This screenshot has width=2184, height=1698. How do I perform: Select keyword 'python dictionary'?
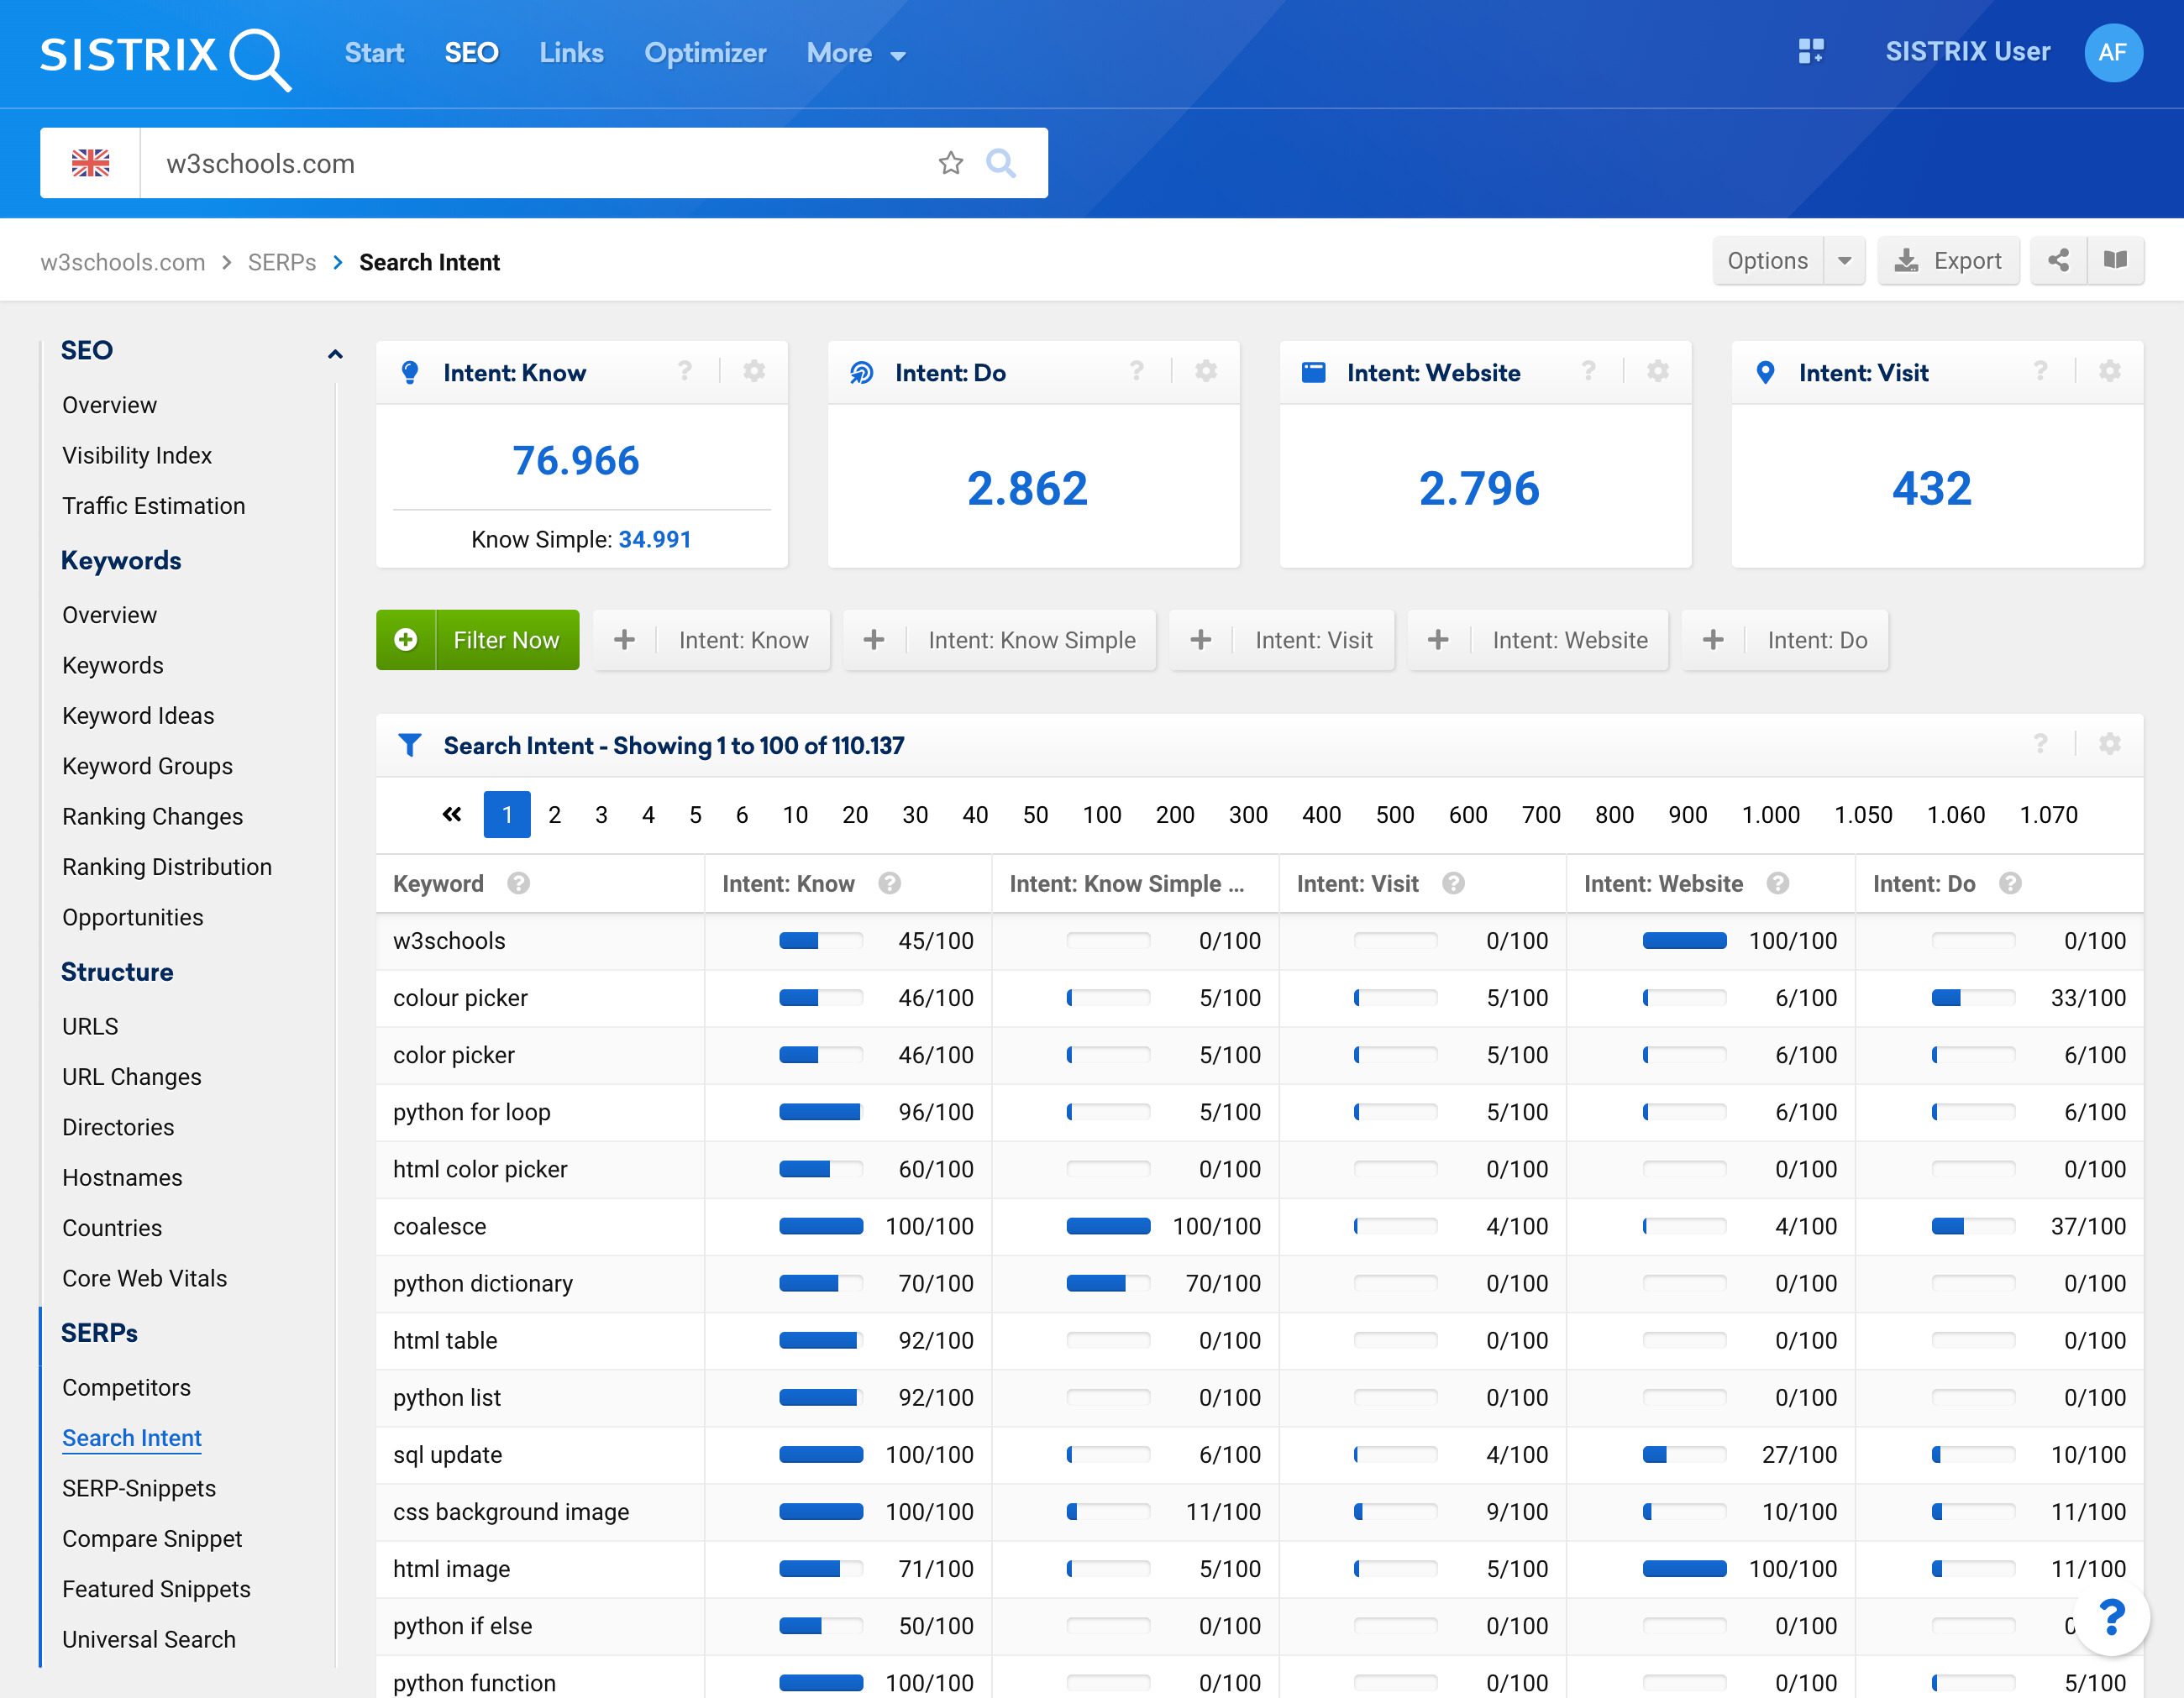[x=483, y=1283]
